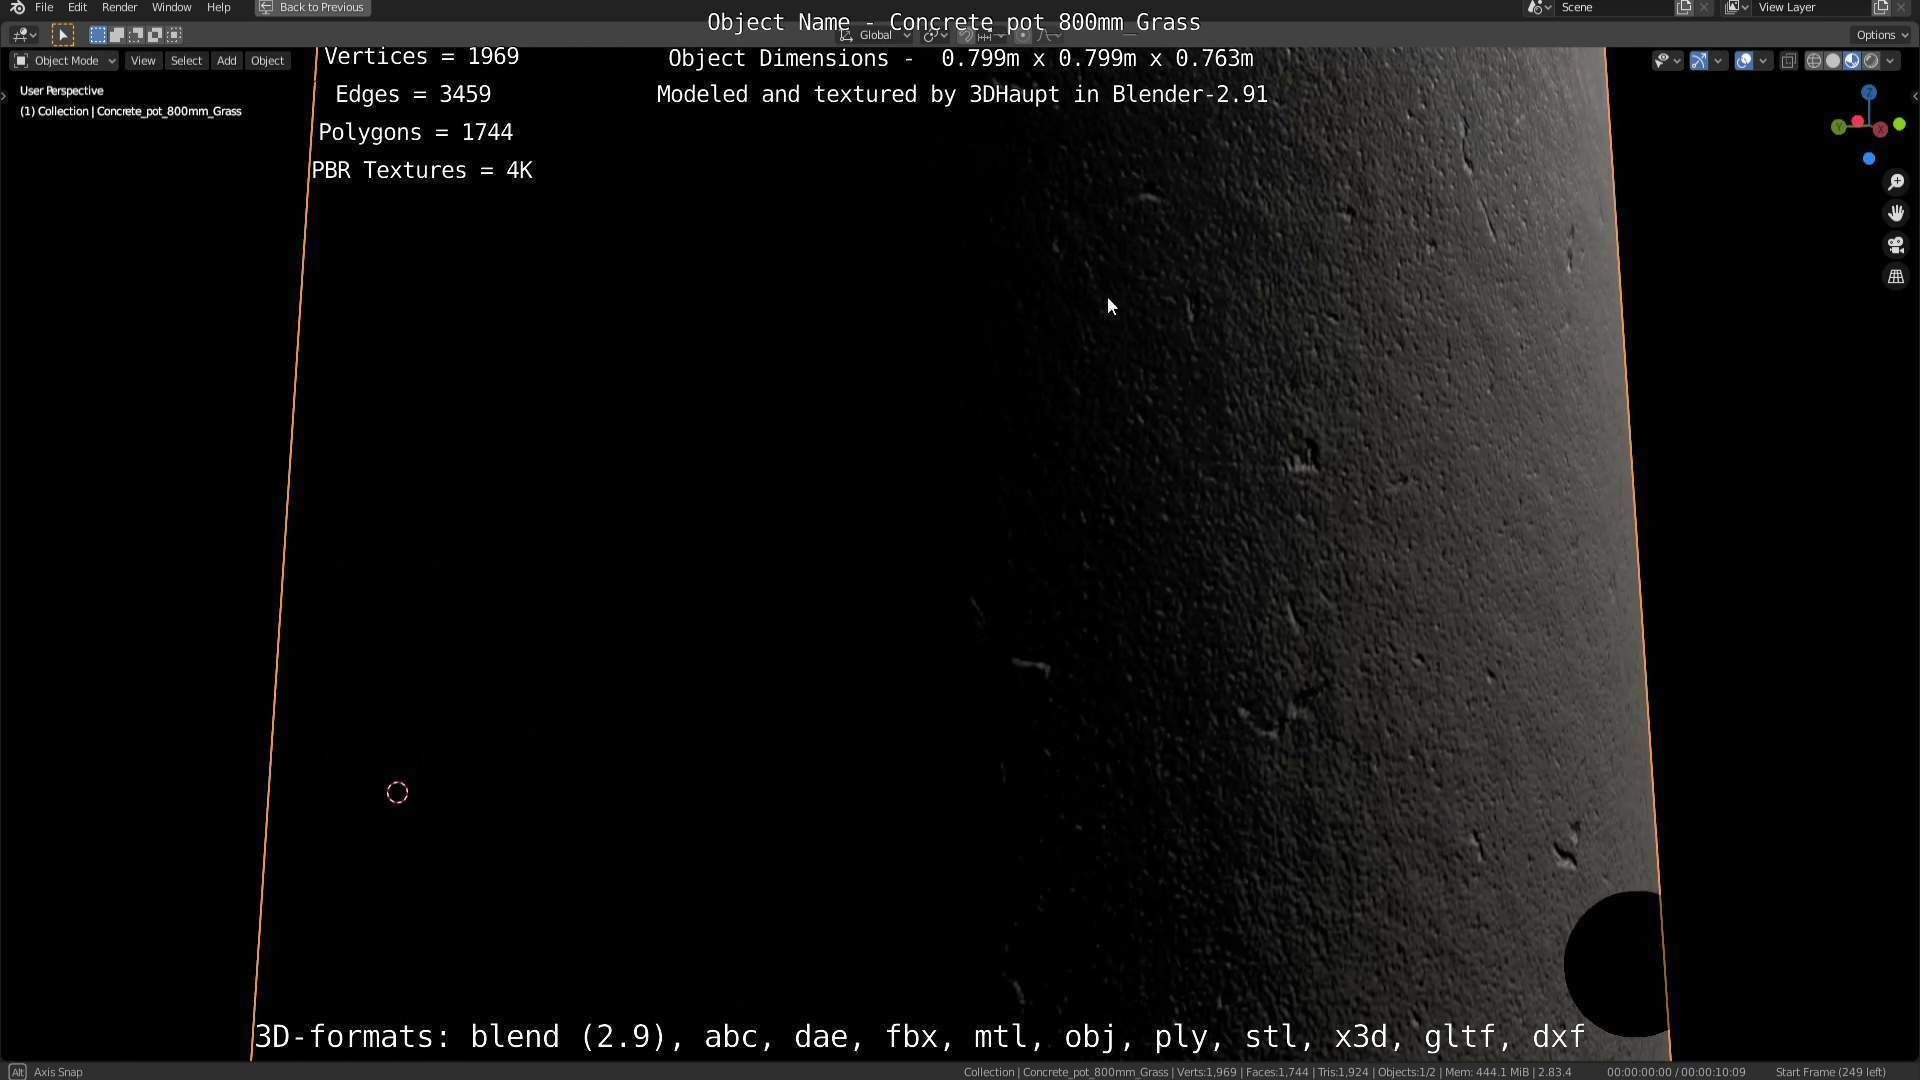Image resolution: width=1920 pixels, height=1080 pixels.
Task: Toggle viewport gizmos visibility
Action: pyautogui.click(x=1698, y=61)
